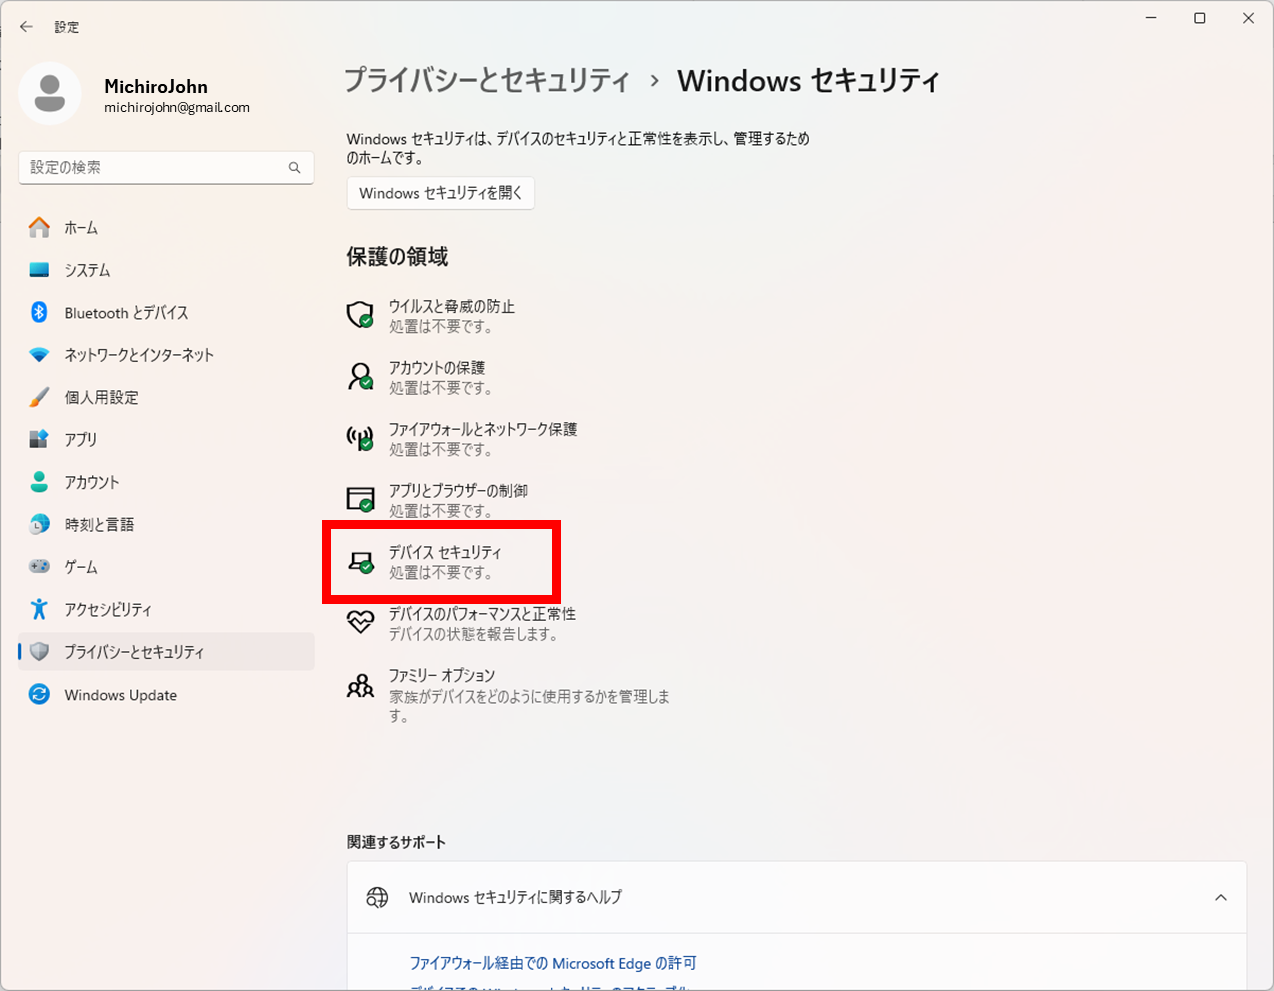Select アカウント label in sidebar

point(92,482)
